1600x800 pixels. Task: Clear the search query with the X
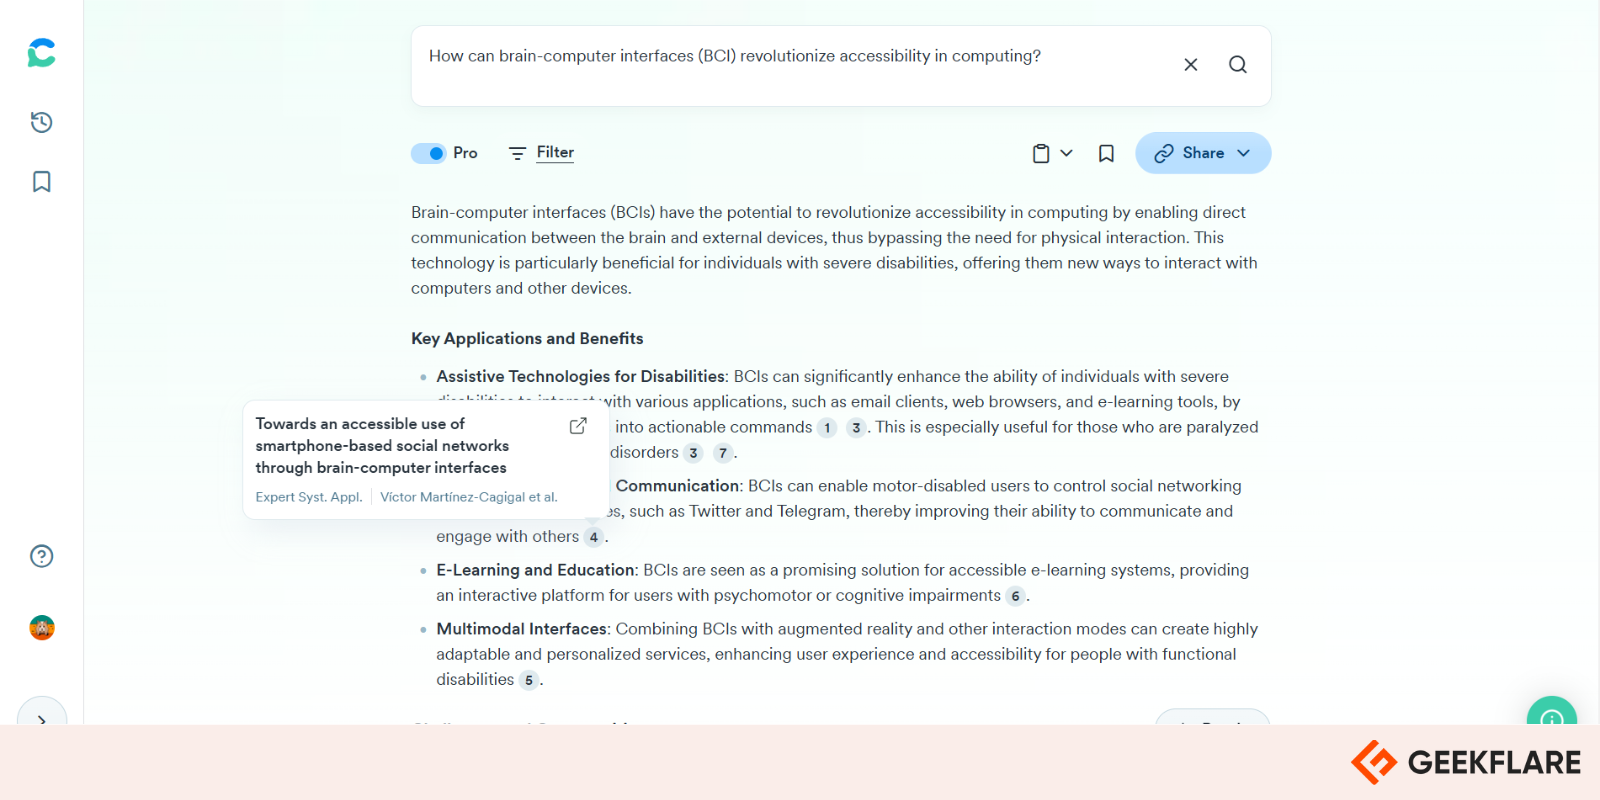(x=1190, y=64)
